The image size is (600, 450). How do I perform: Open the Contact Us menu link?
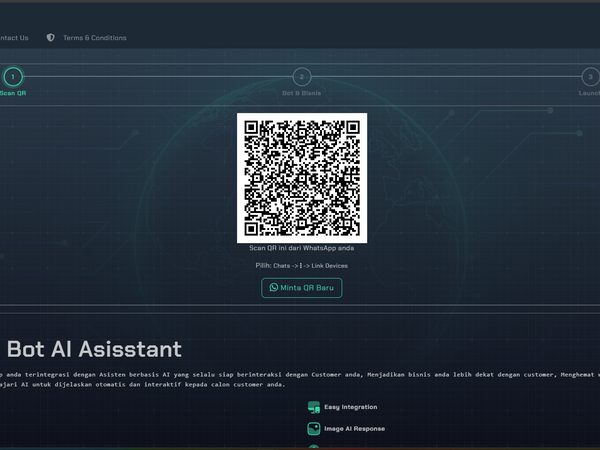[14, 38]
